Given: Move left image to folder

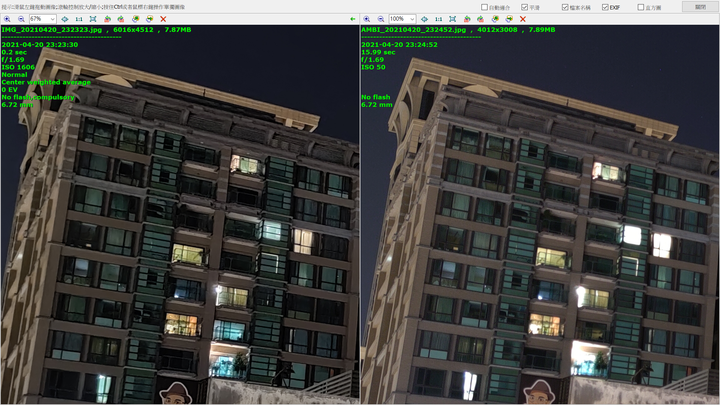Looking at the screenshot, I should (x=149, y=19).
